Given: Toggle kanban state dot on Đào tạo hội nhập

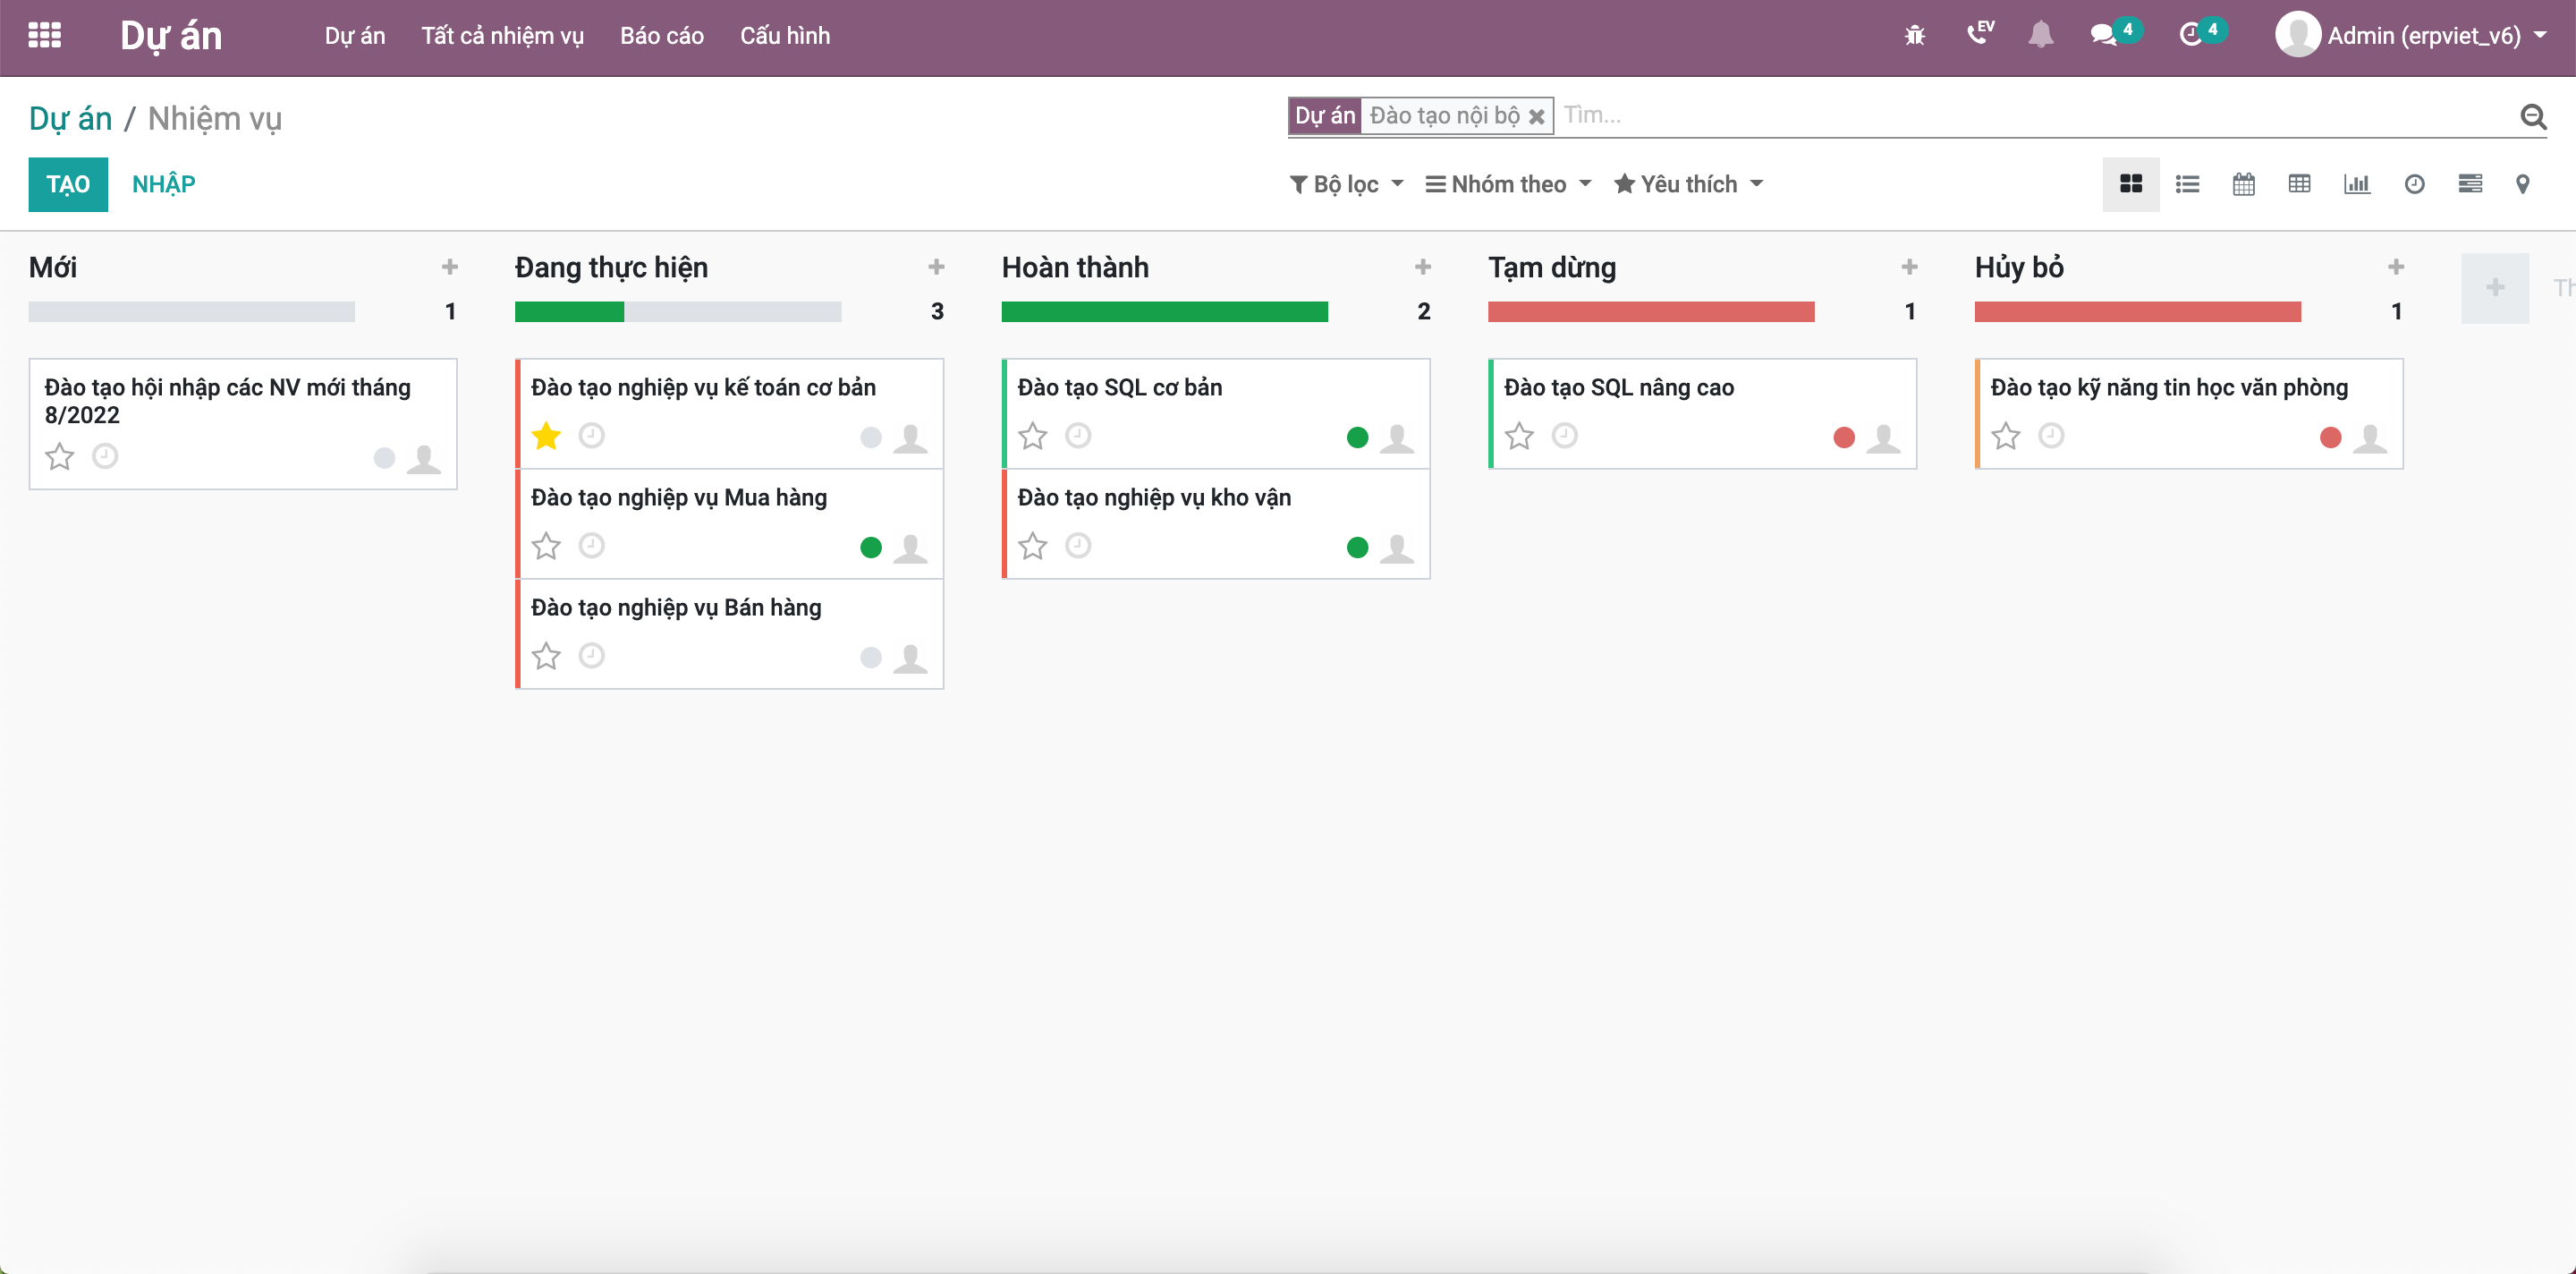Looking at the screenshot, I should click(384, 458).
